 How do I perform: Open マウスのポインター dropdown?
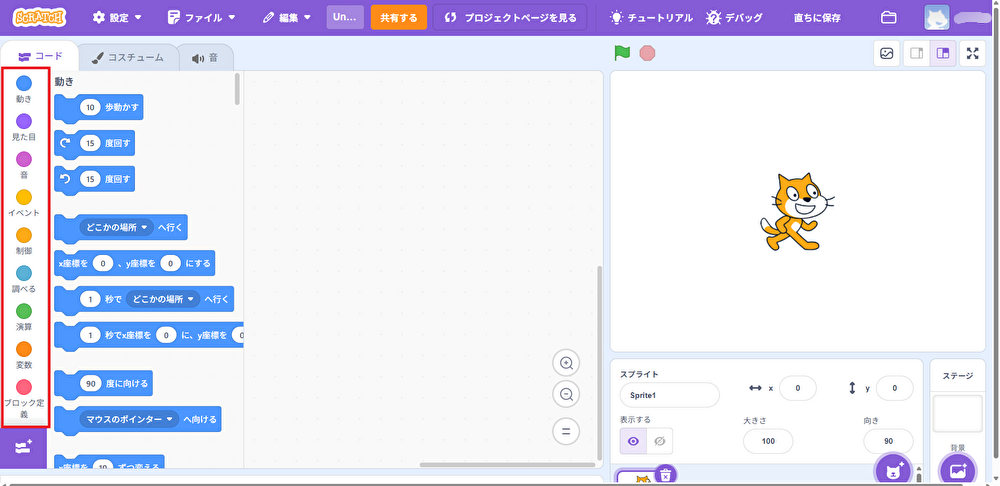[x=129, y=419]
